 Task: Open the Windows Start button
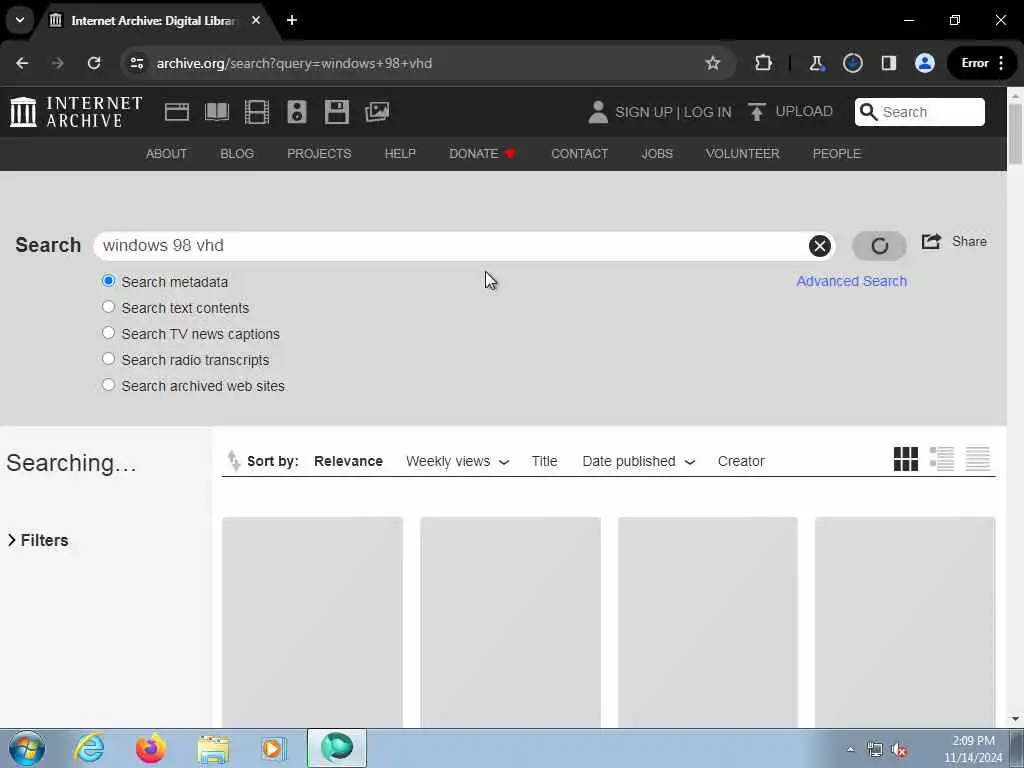pyautogui.click(x=27, y=748)
